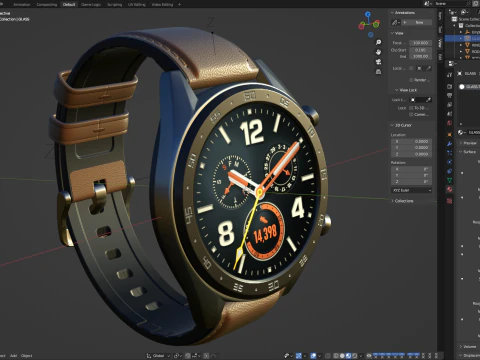Open Object properties orange square icon
Screen dimensions: 480x360
(x=450, y=134)
